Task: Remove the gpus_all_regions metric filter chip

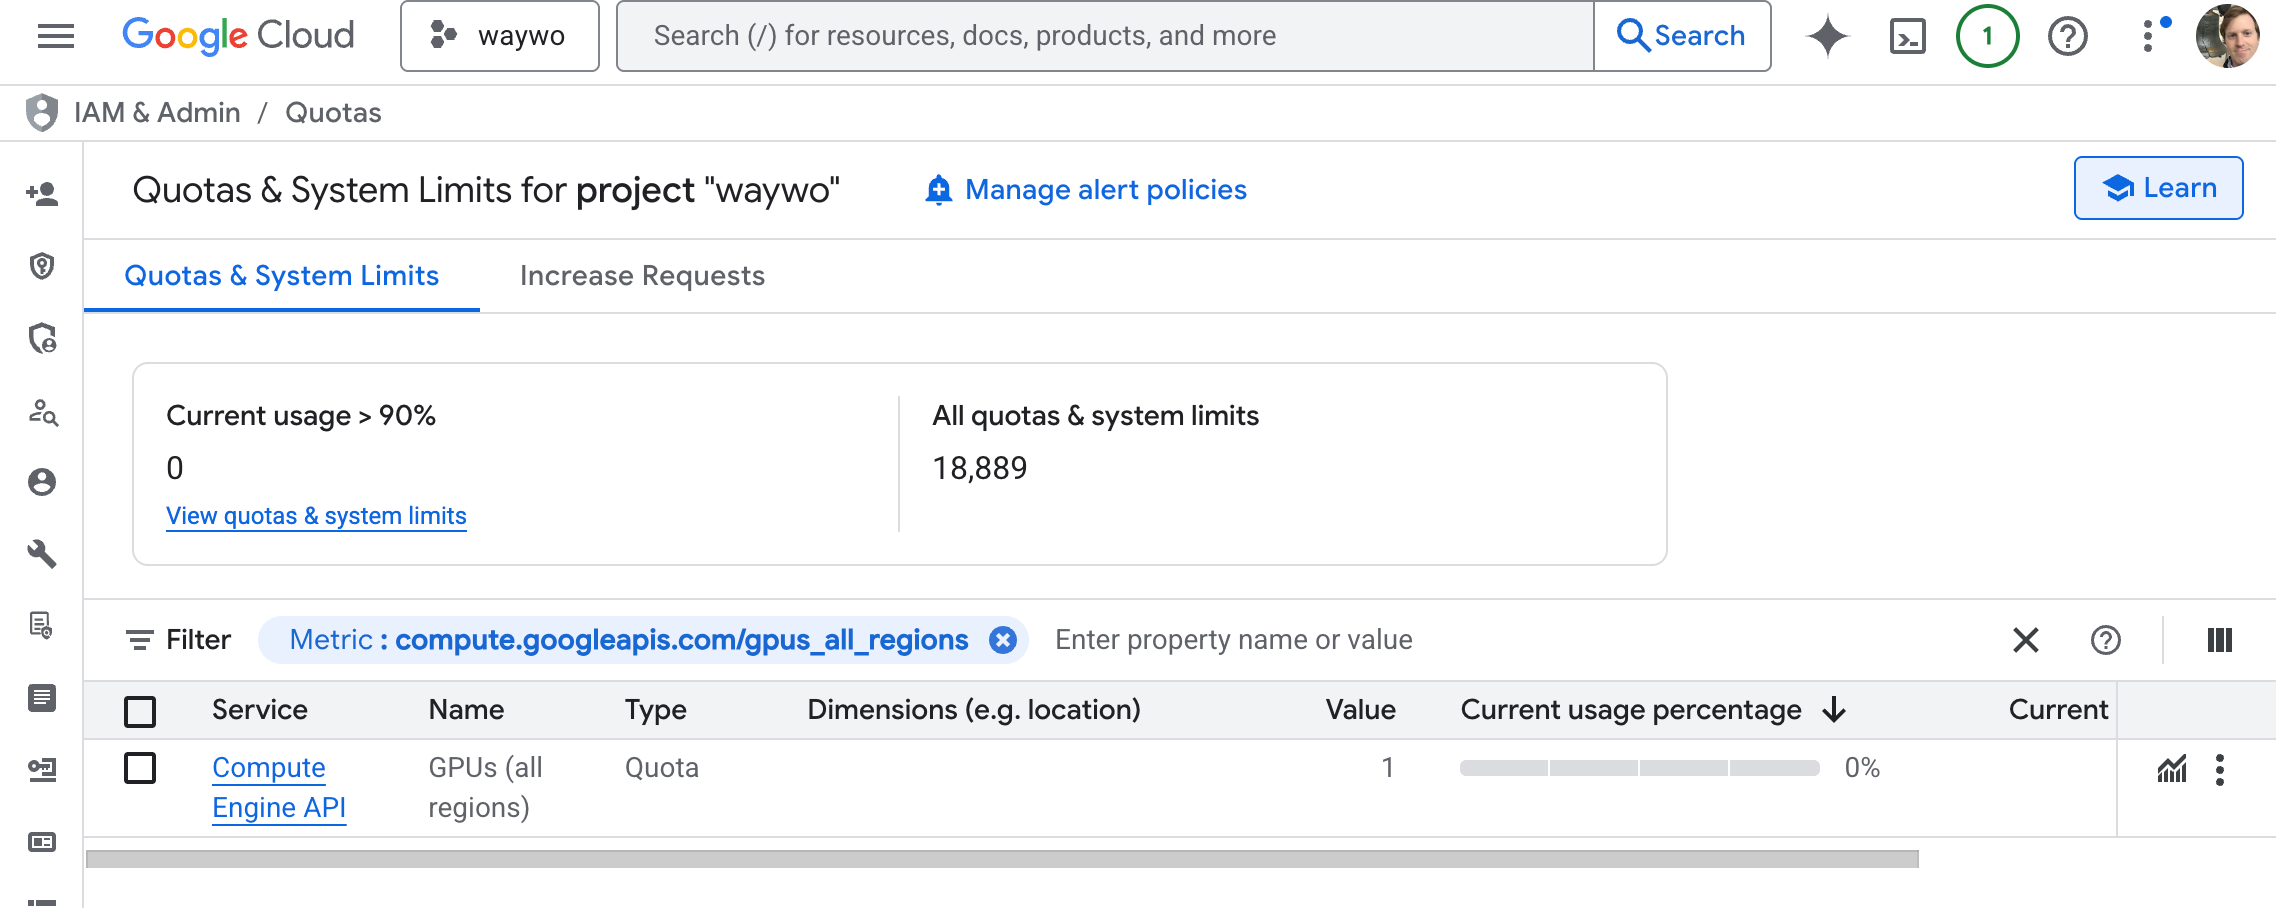Action: pos(1002,640)
